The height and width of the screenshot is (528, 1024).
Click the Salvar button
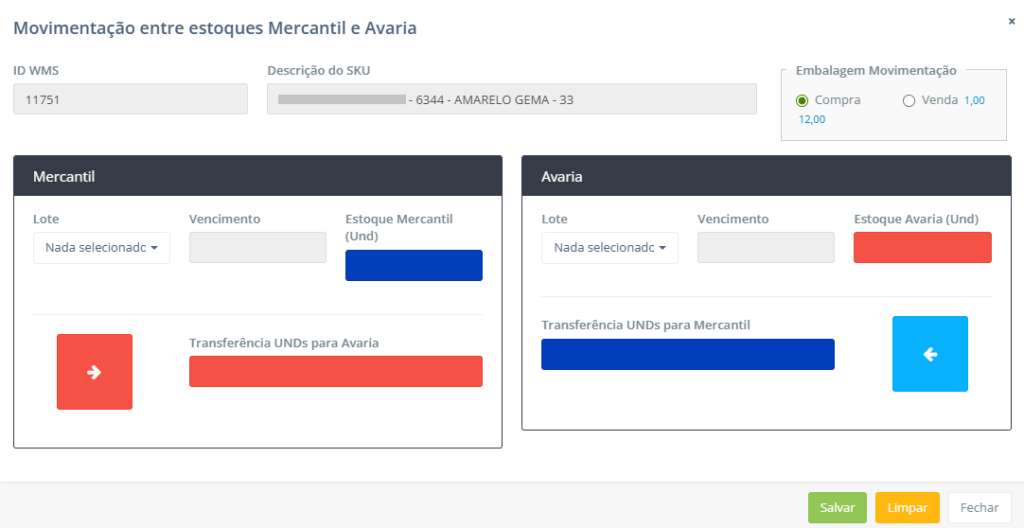pyautogui.click(x=837, y=508)
